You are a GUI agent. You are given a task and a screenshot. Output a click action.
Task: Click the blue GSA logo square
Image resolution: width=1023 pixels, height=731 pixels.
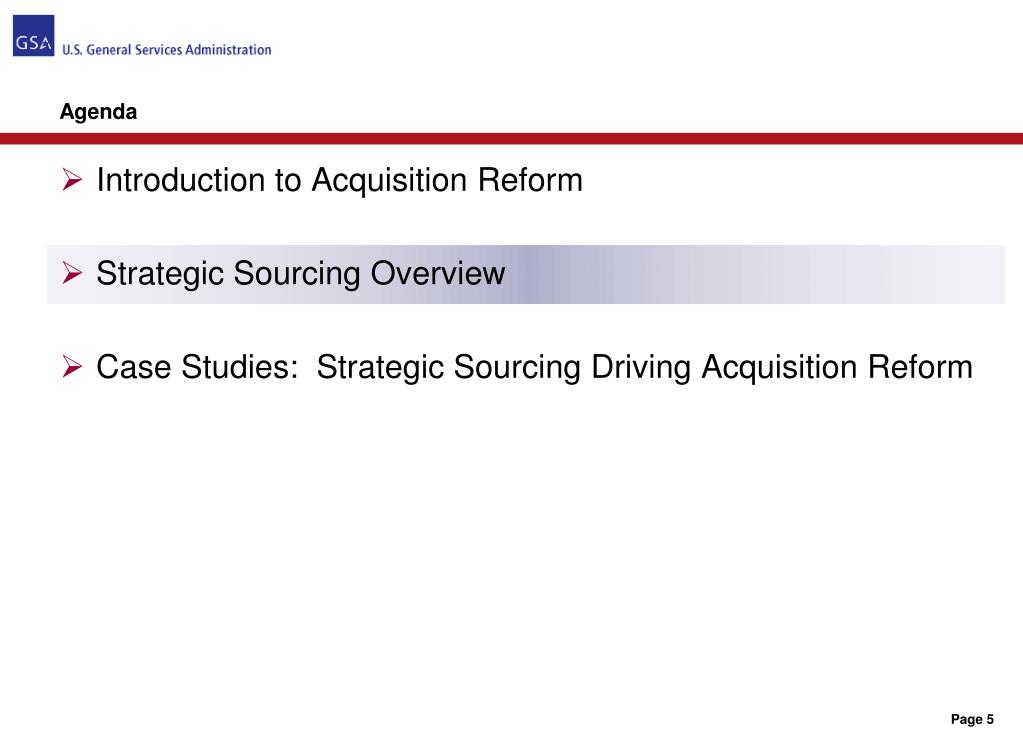pos(33,36)
